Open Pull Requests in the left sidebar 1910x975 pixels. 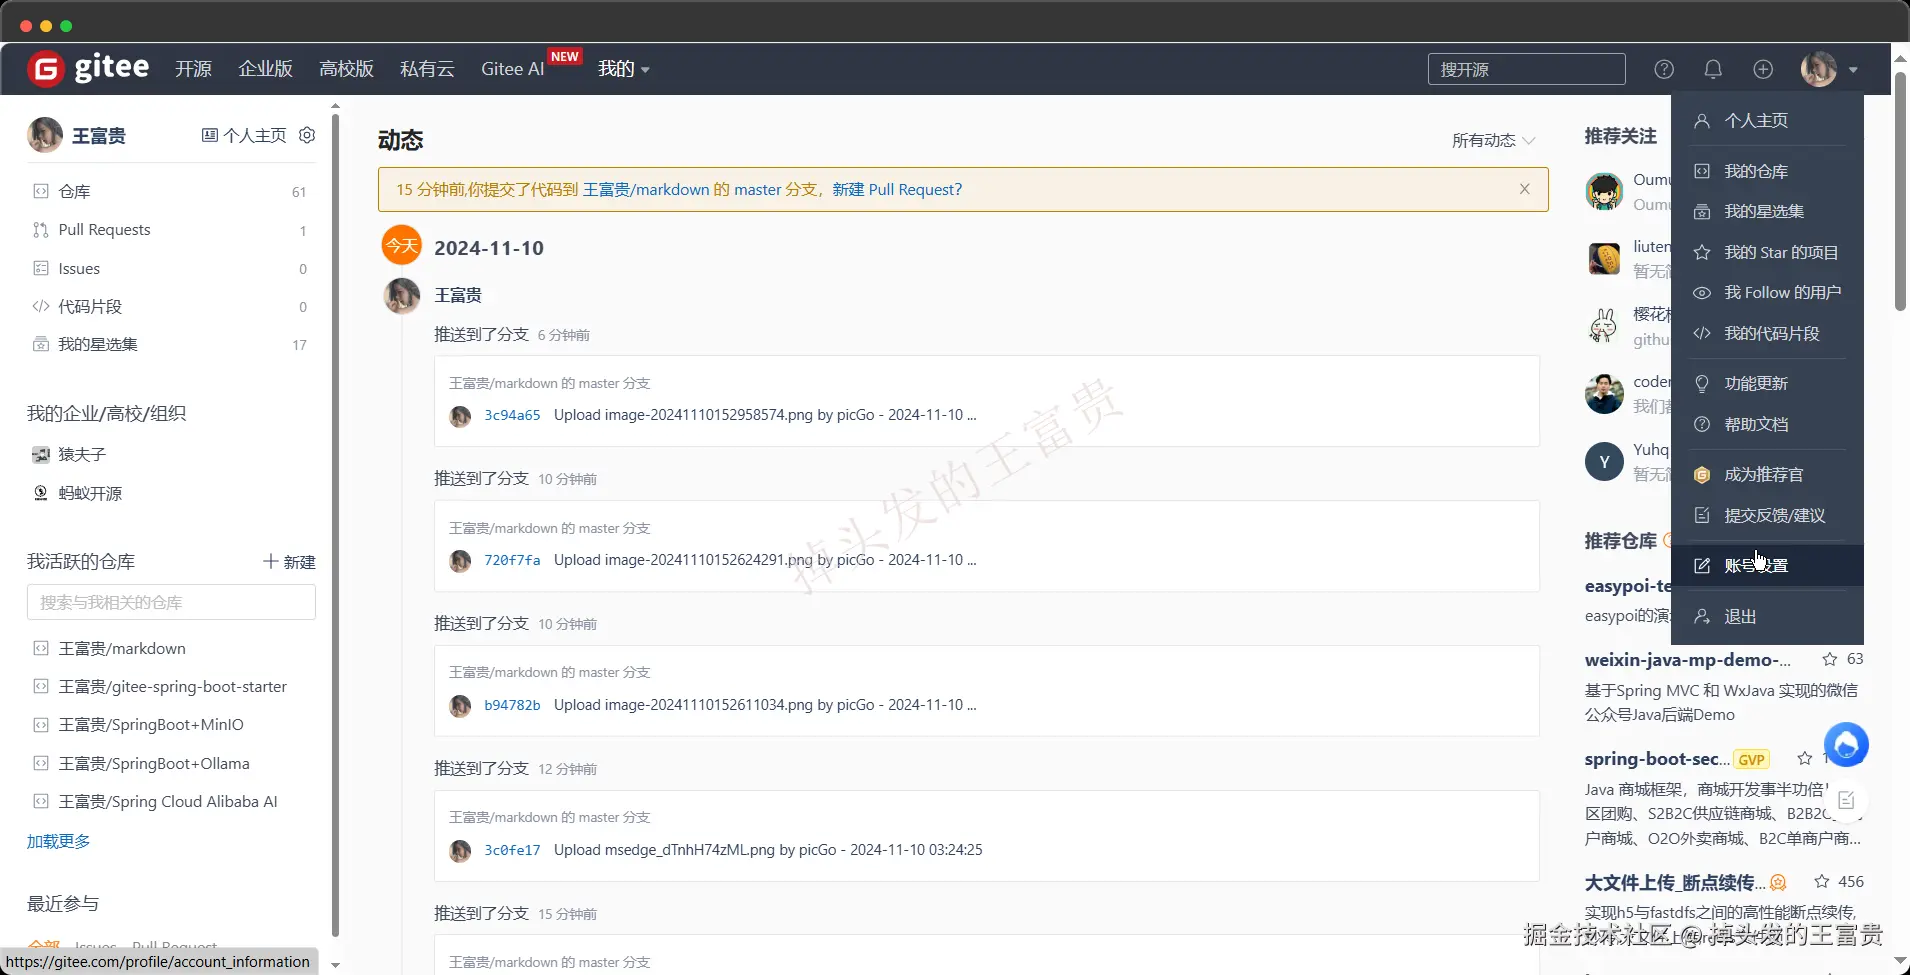point(170,230)
